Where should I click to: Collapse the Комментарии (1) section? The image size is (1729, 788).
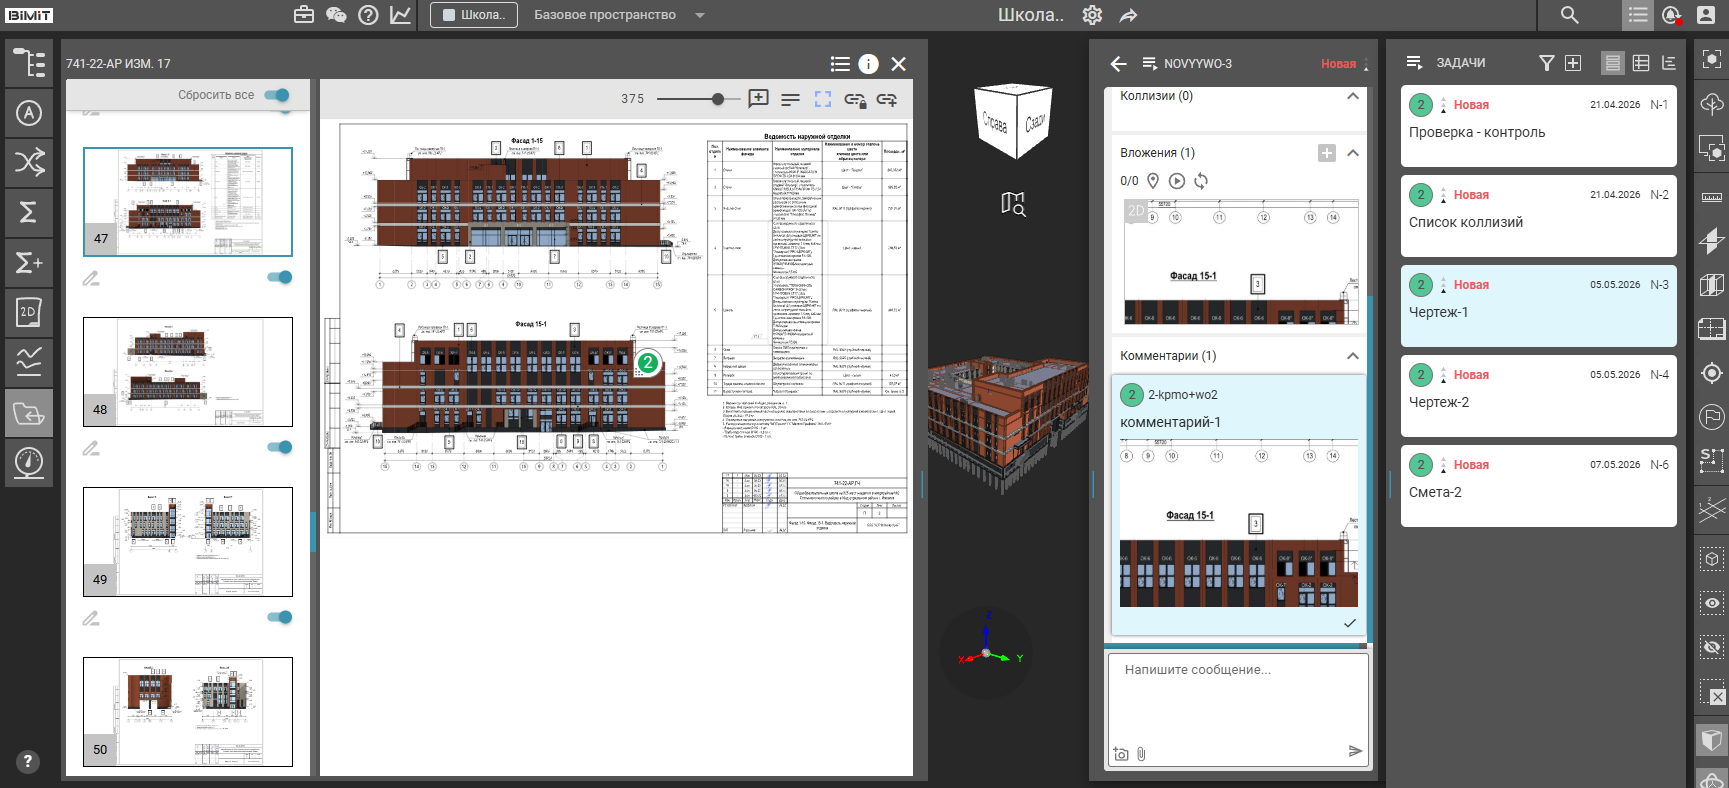pyautogui.click(x=1353, y=356)
